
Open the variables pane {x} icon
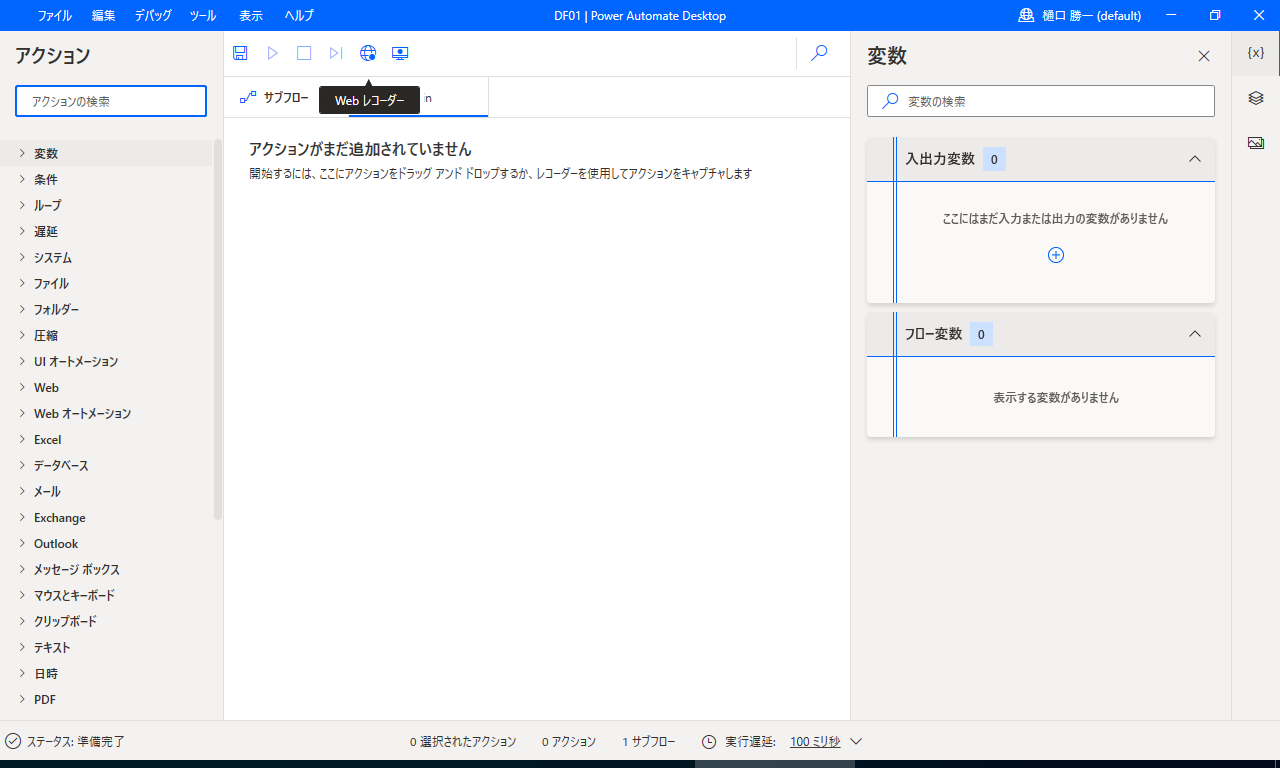pos(1256,53)
